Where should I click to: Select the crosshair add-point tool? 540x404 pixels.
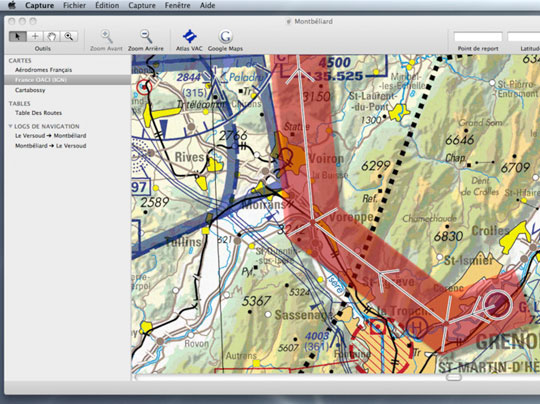pyautogui.click(x=35, y=36)
